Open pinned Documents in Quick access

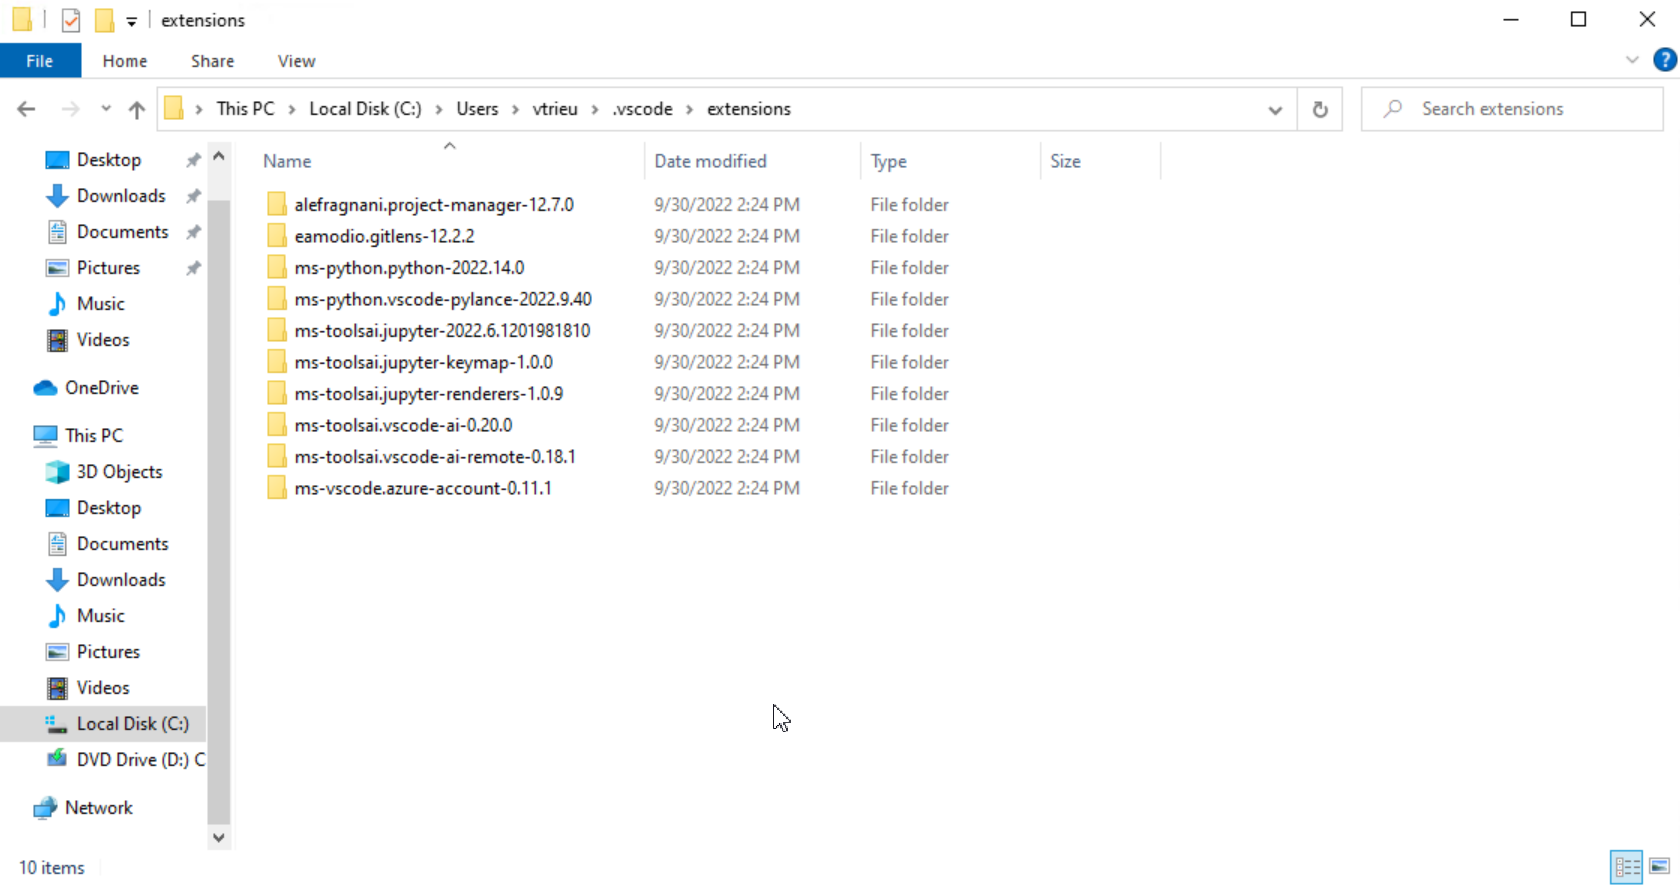pyautogui.click(x=122, y=232)
